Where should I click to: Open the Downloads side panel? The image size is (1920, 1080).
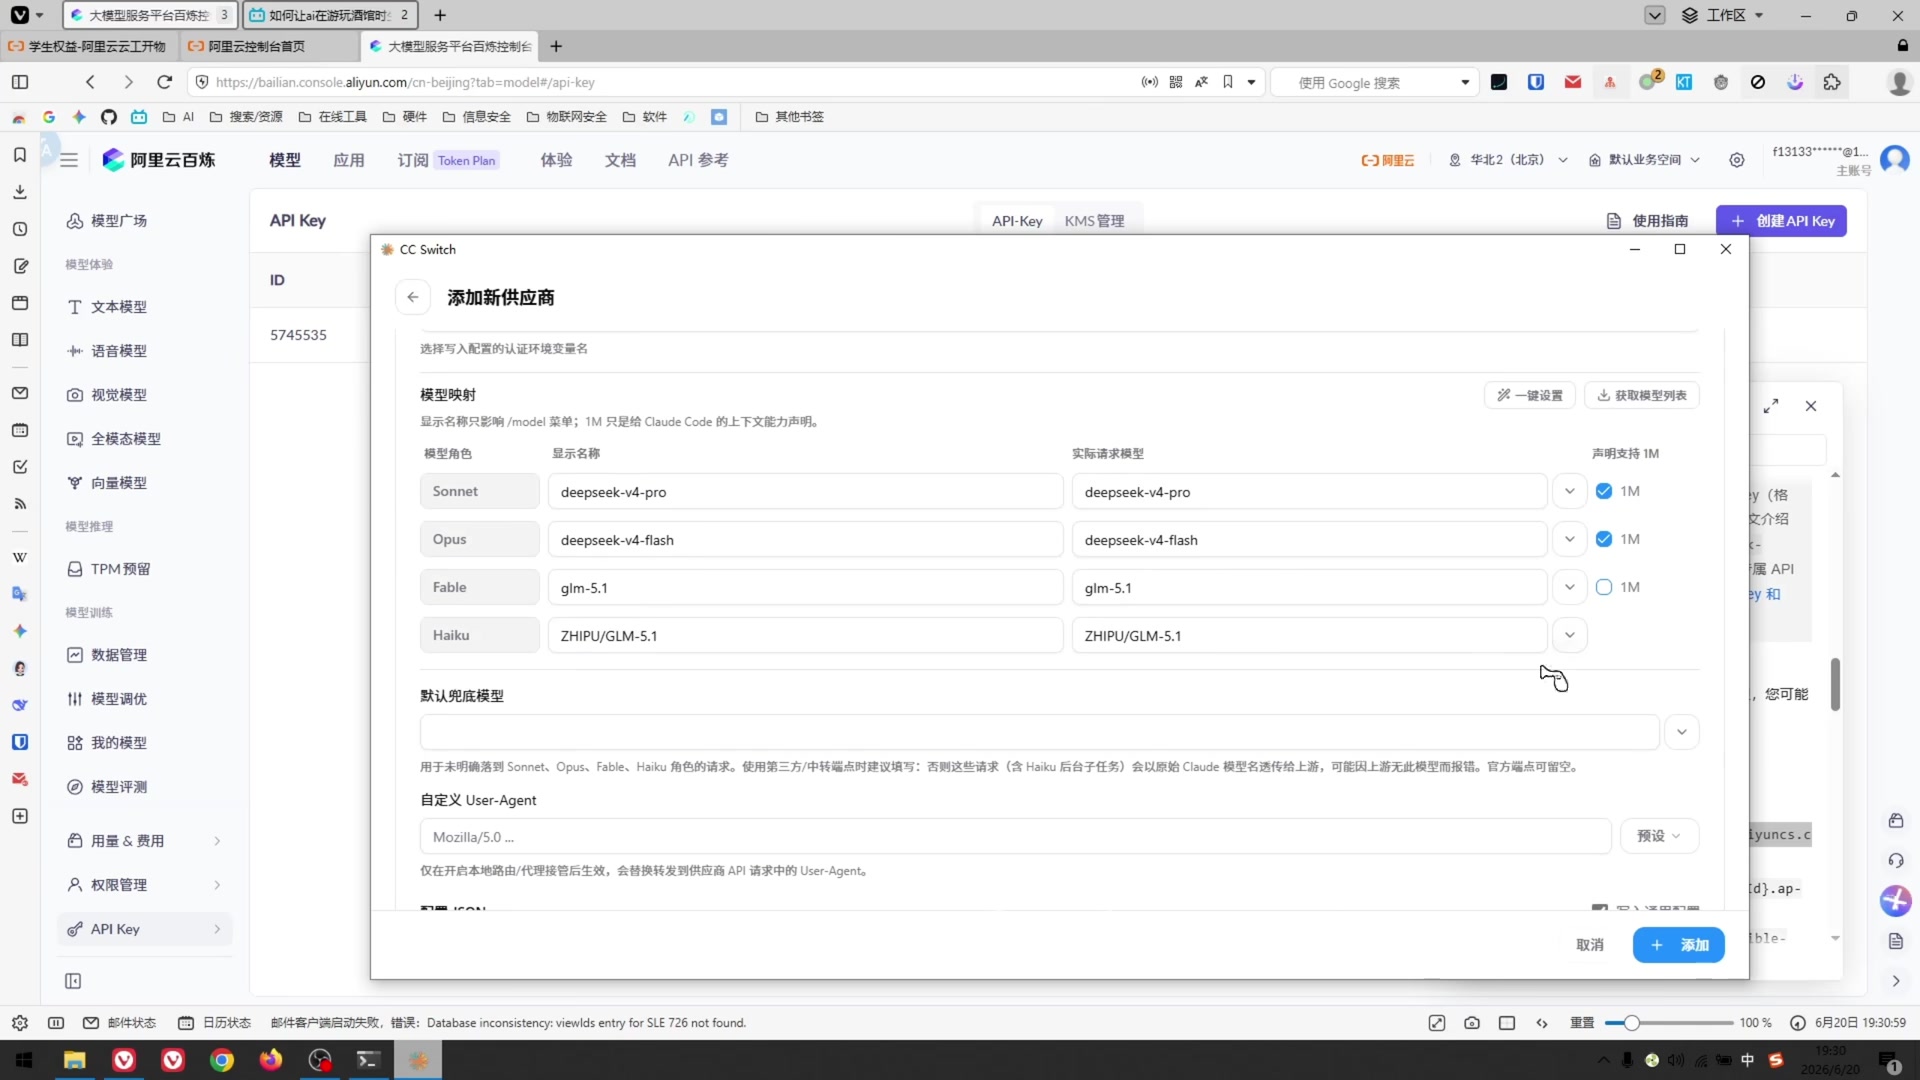[20, 191]
